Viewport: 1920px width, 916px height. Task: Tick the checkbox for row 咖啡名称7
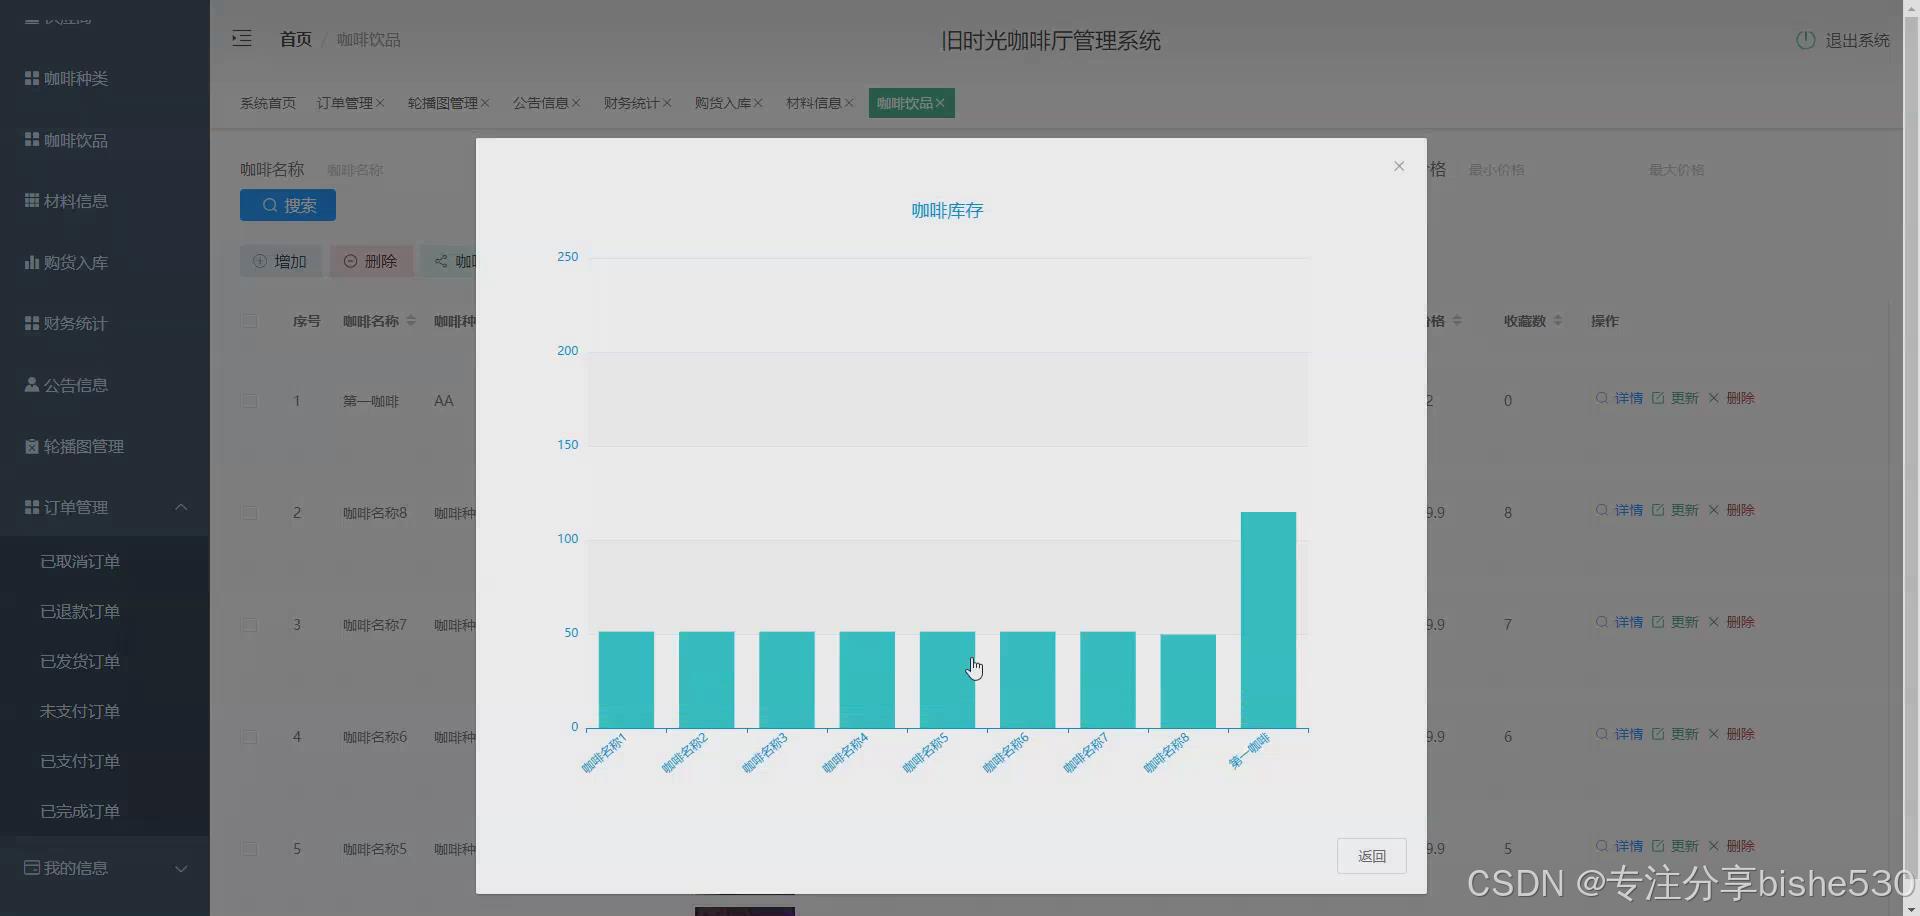250,625
